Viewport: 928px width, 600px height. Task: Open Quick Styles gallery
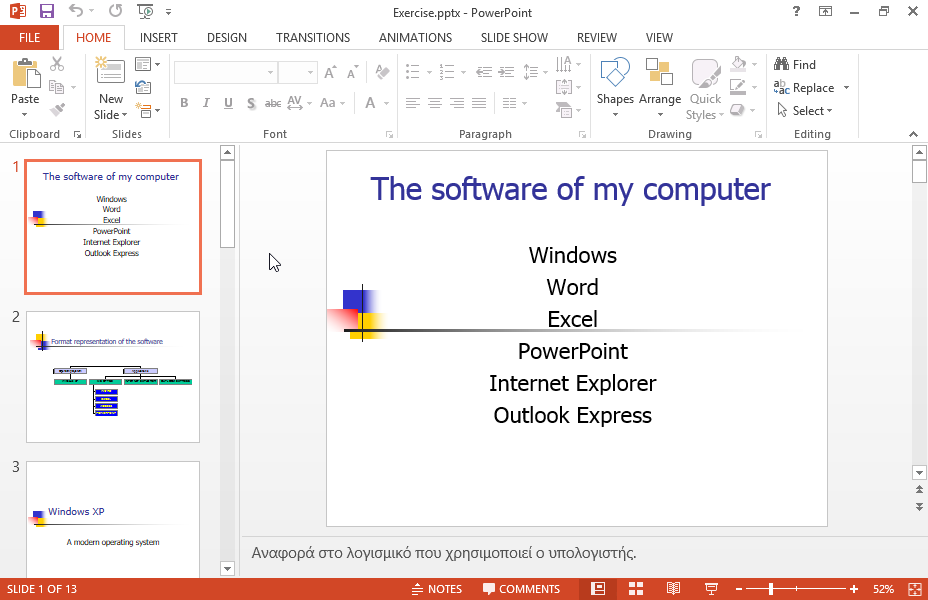click(705, 89)
